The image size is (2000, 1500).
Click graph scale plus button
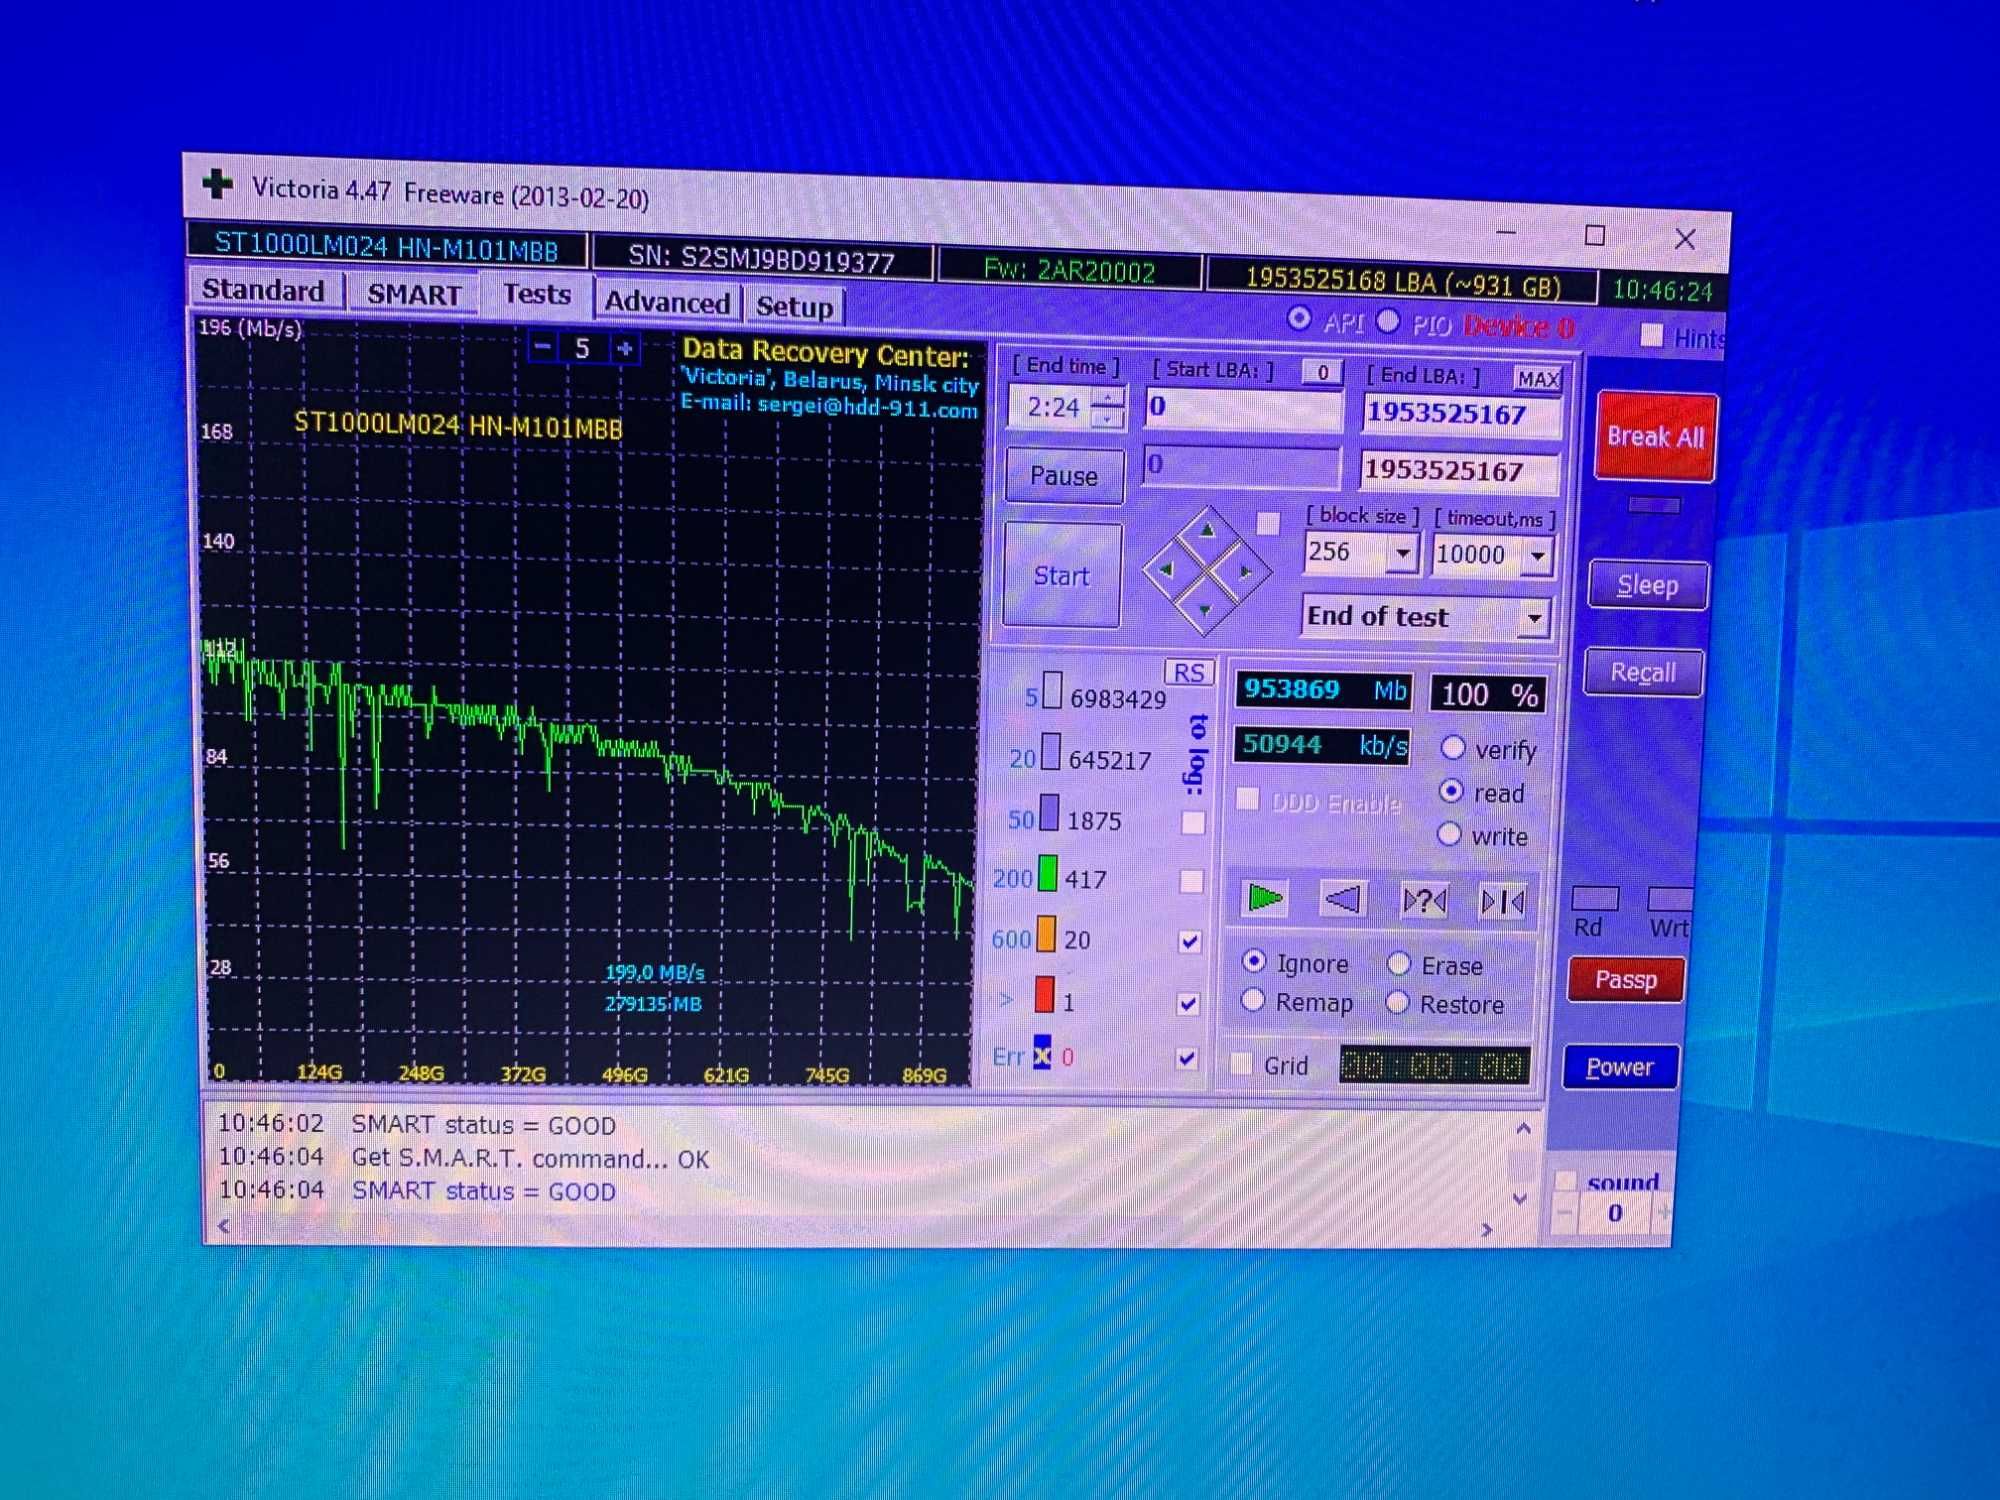pyautogui.click(x=625, y=349)
